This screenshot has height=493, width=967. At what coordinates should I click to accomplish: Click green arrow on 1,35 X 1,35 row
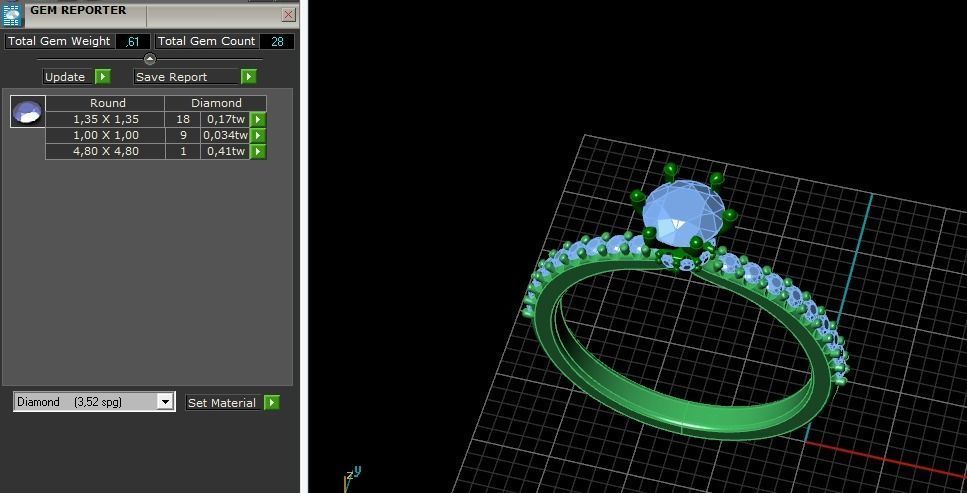(258, 119)
